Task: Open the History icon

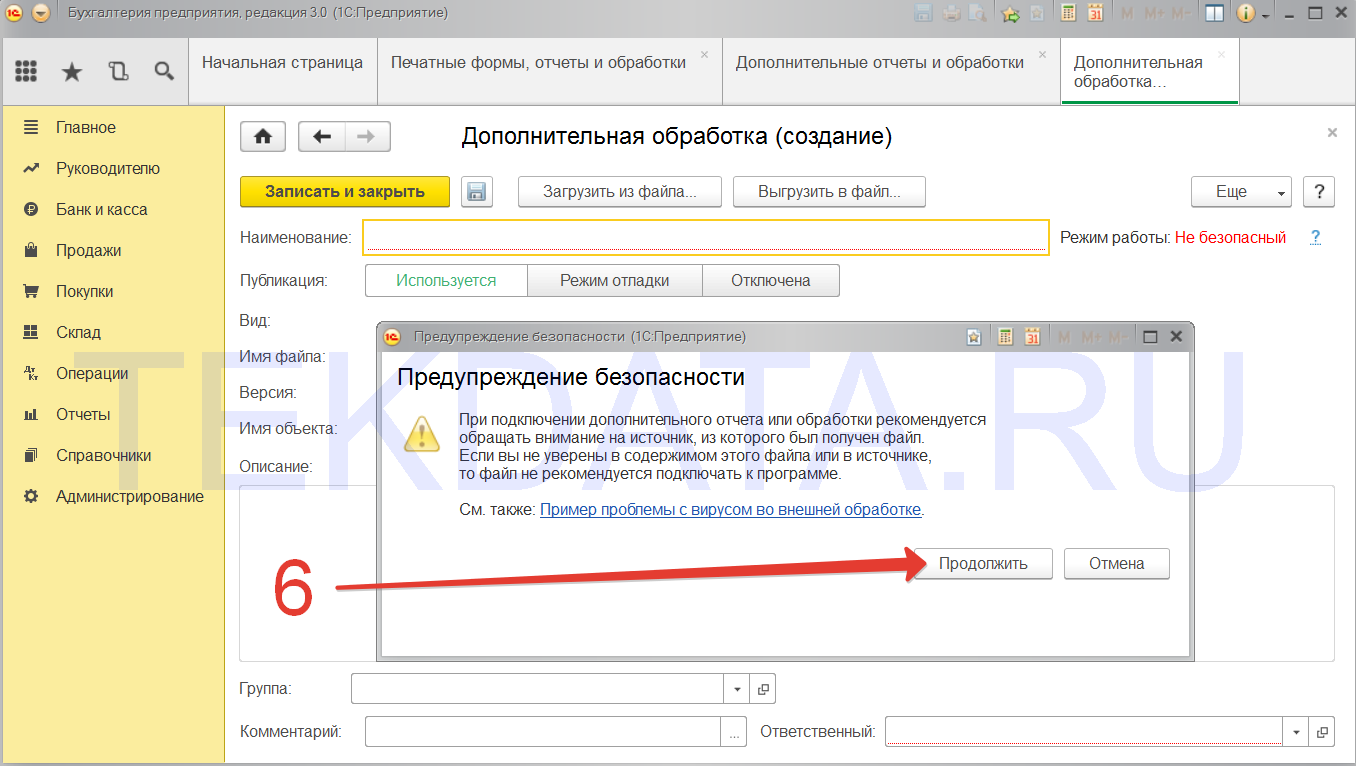Action: (118, 71)
